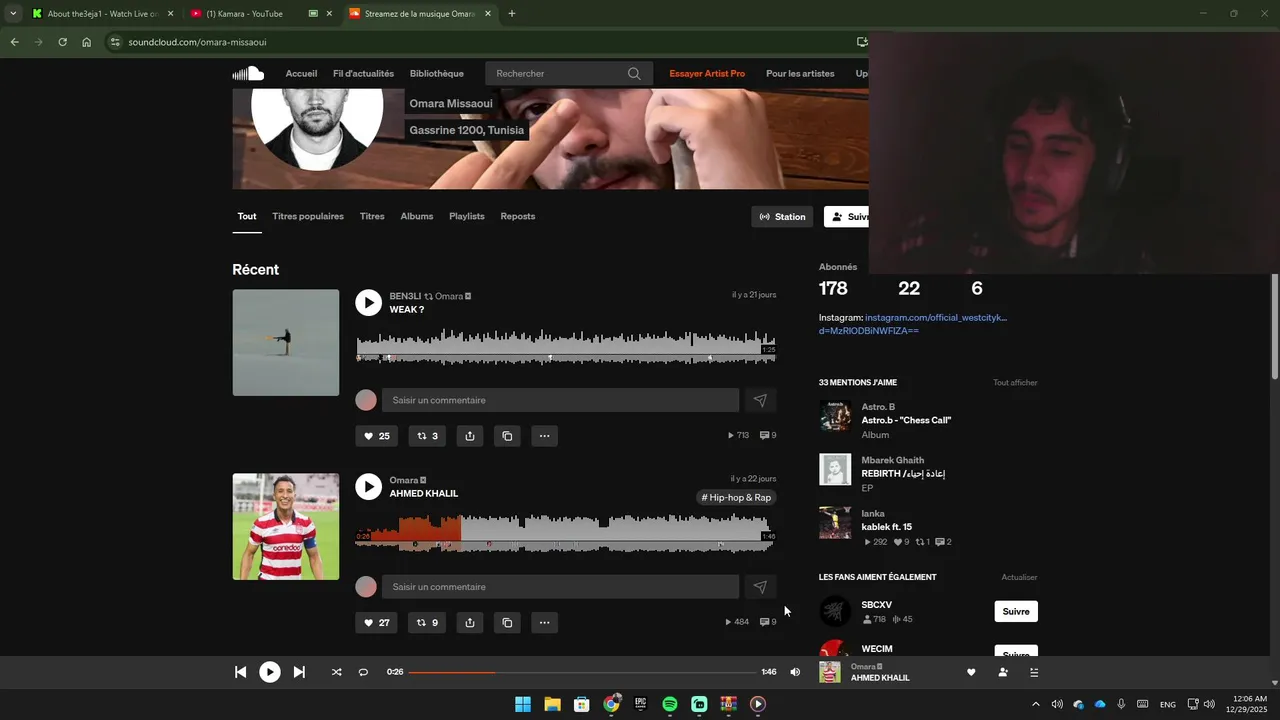The width and height of the screenshot is (1280, 720).
Task: Click the Station button
Action: coord(782,217)
